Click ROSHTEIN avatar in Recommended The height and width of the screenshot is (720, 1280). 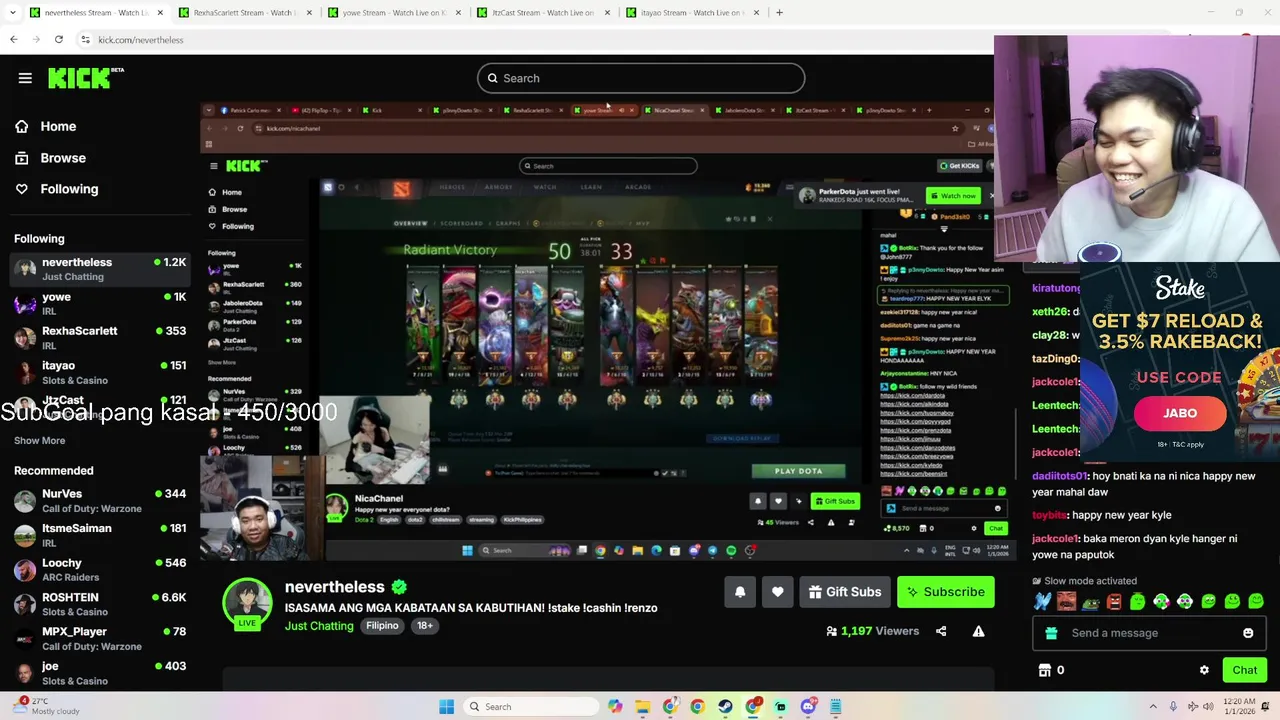pos(25,605)
